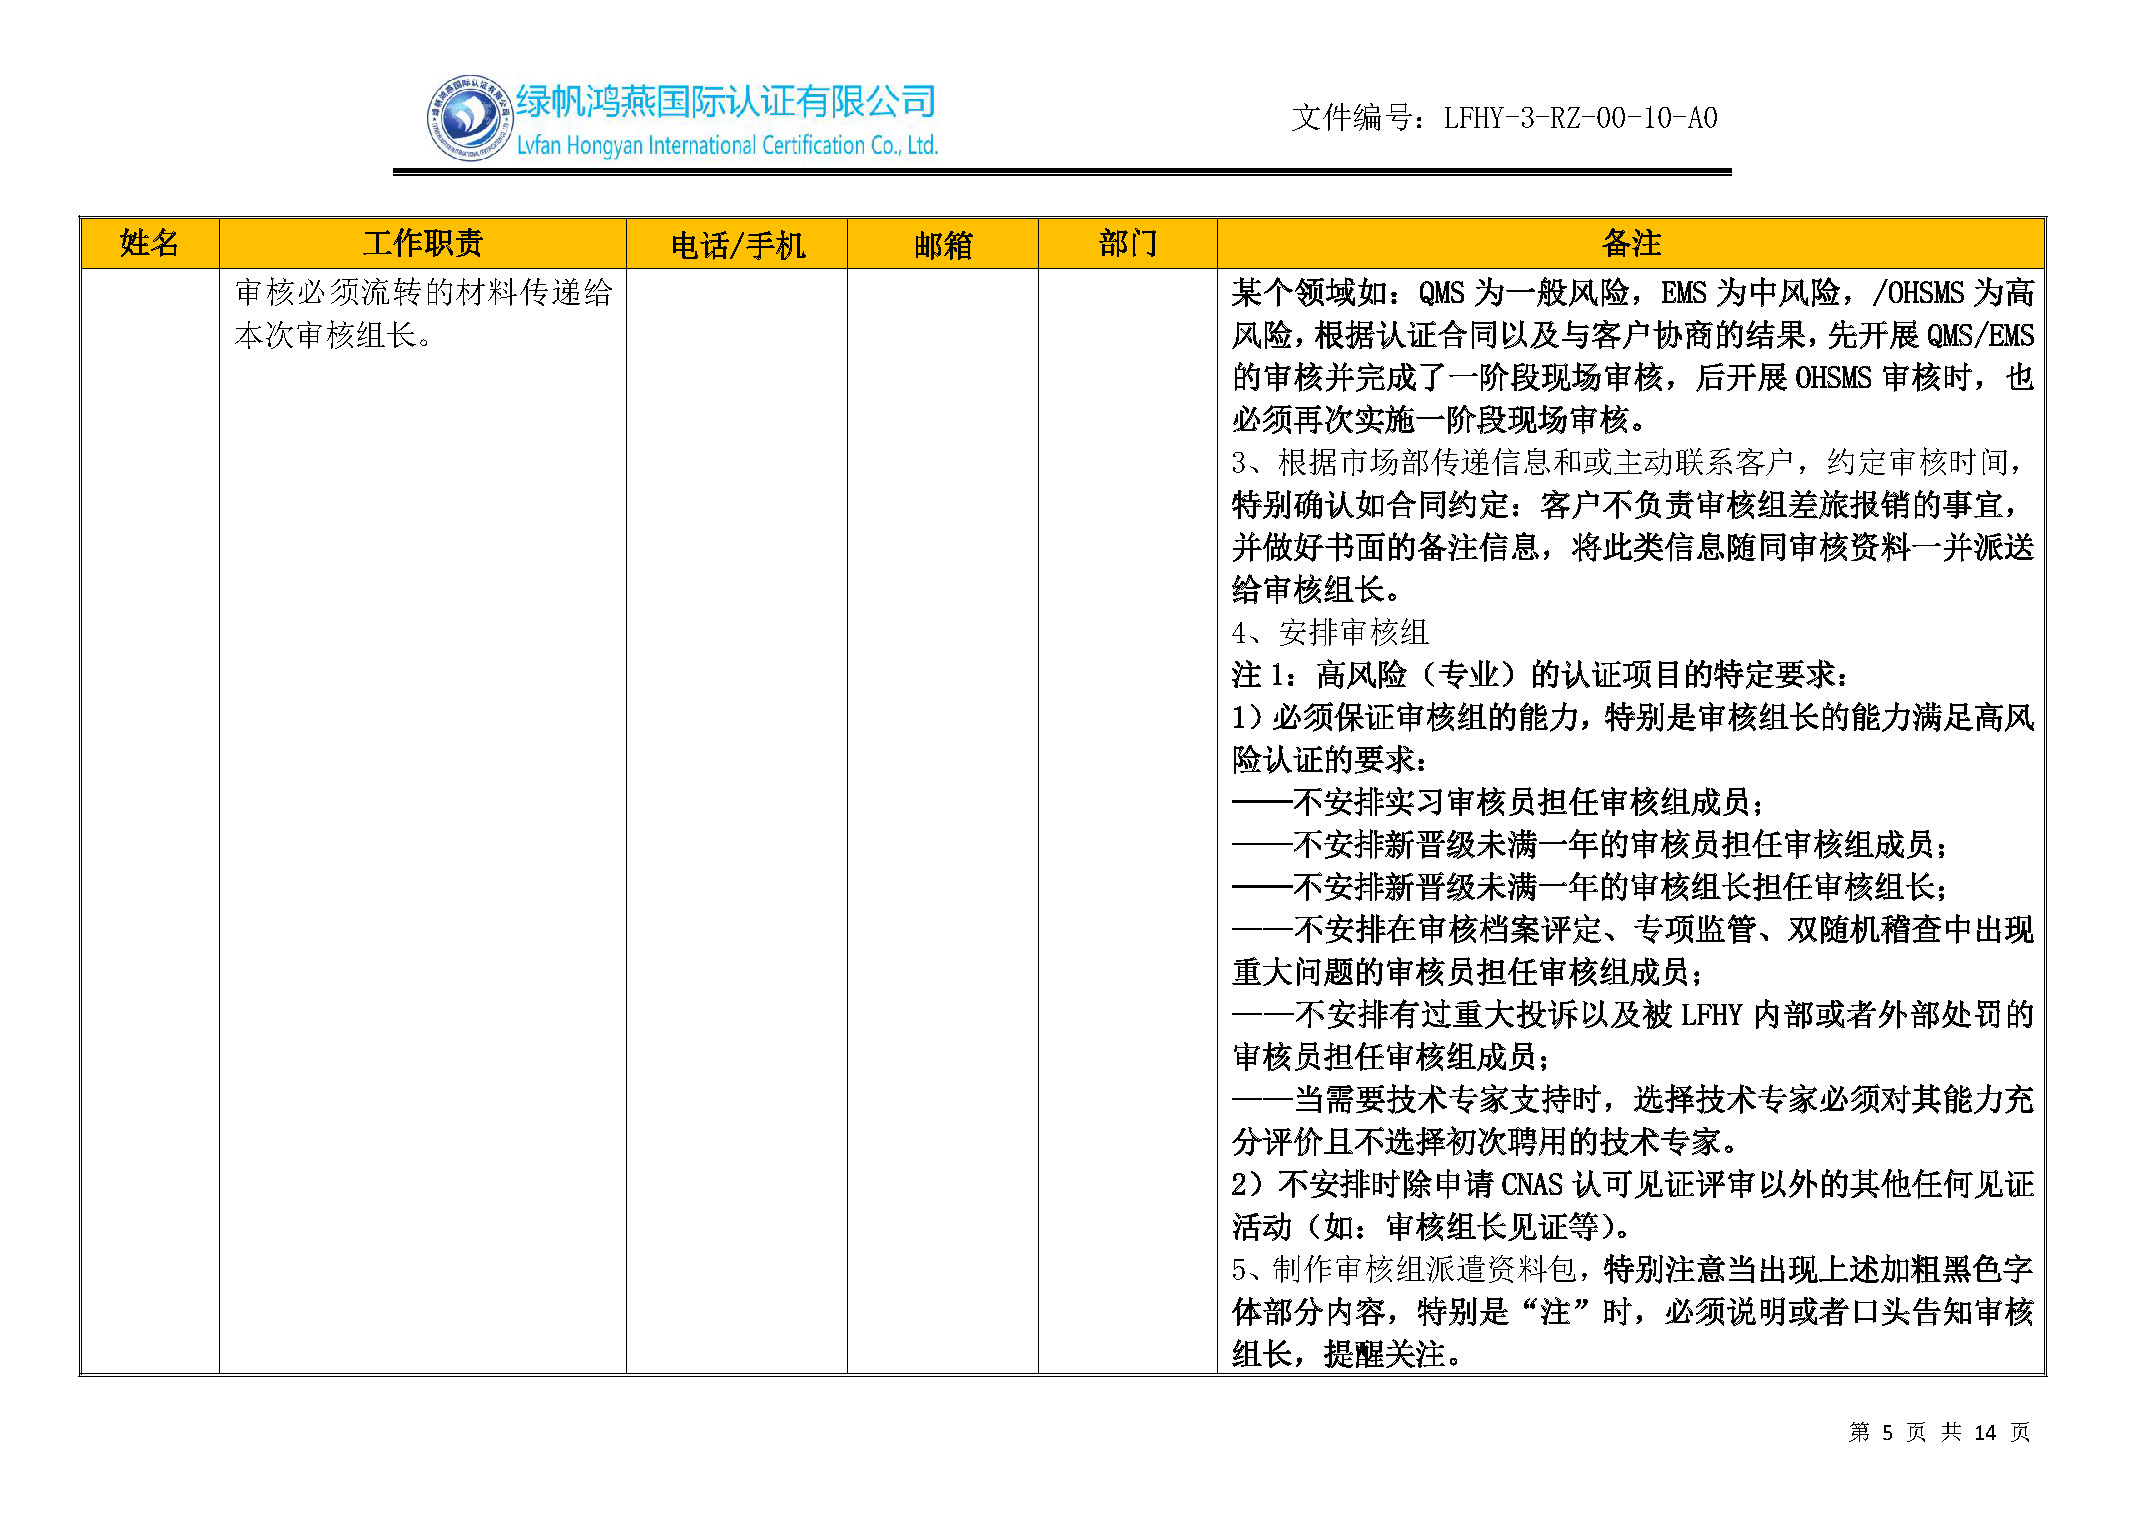Image resolution: width=2140 pixels, height=1514 pixels.
Task: Click the empty email cell
Action: point(942,820)
